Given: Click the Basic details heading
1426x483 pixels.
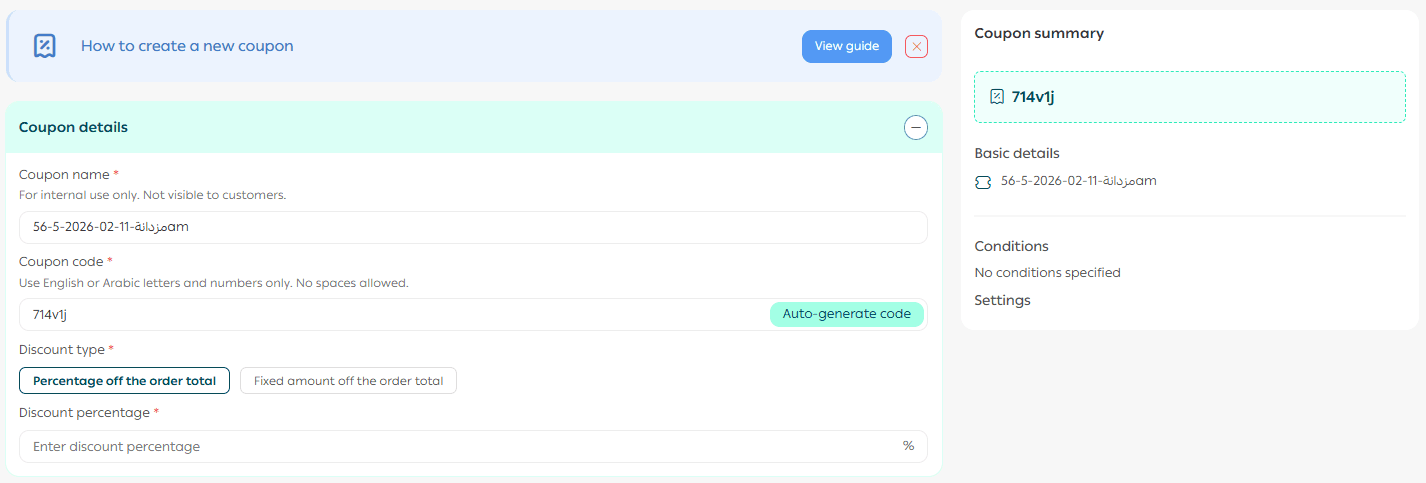Looking at the screenshot, I should click(x=1016, y=153).
